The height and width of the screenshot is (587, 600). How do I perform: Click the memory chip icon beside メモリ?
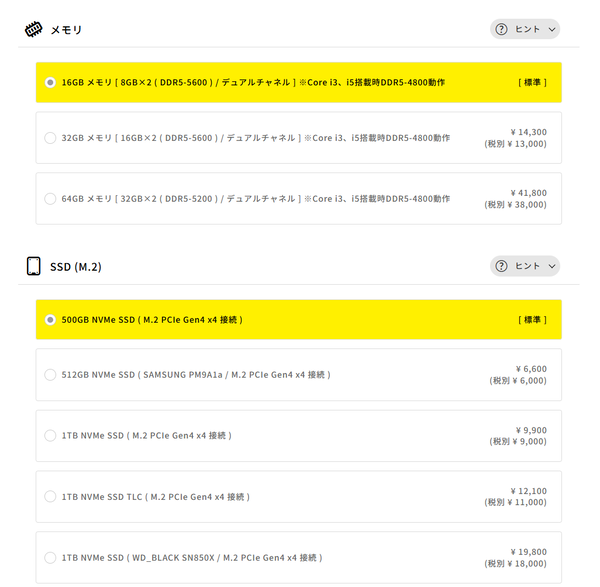(34, 29)
